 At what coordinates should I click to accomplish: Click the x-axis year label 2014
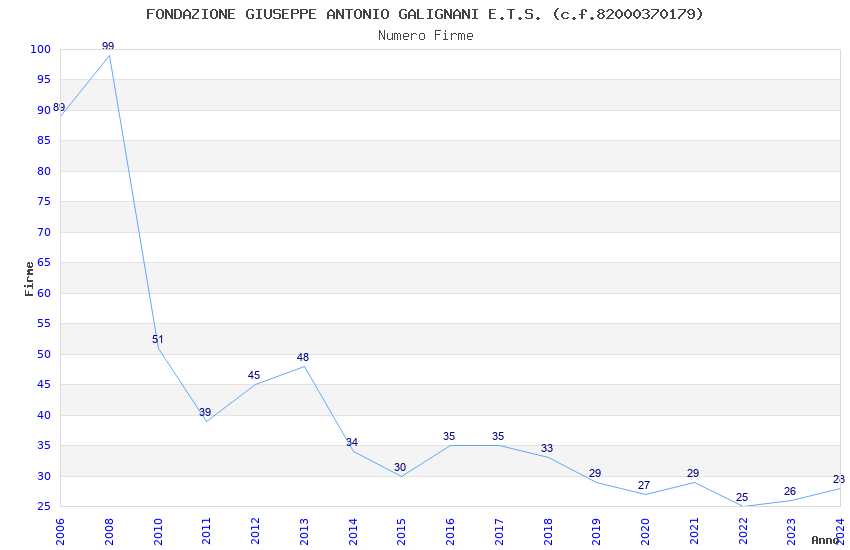pyautogui.click(x=352, y=532)
